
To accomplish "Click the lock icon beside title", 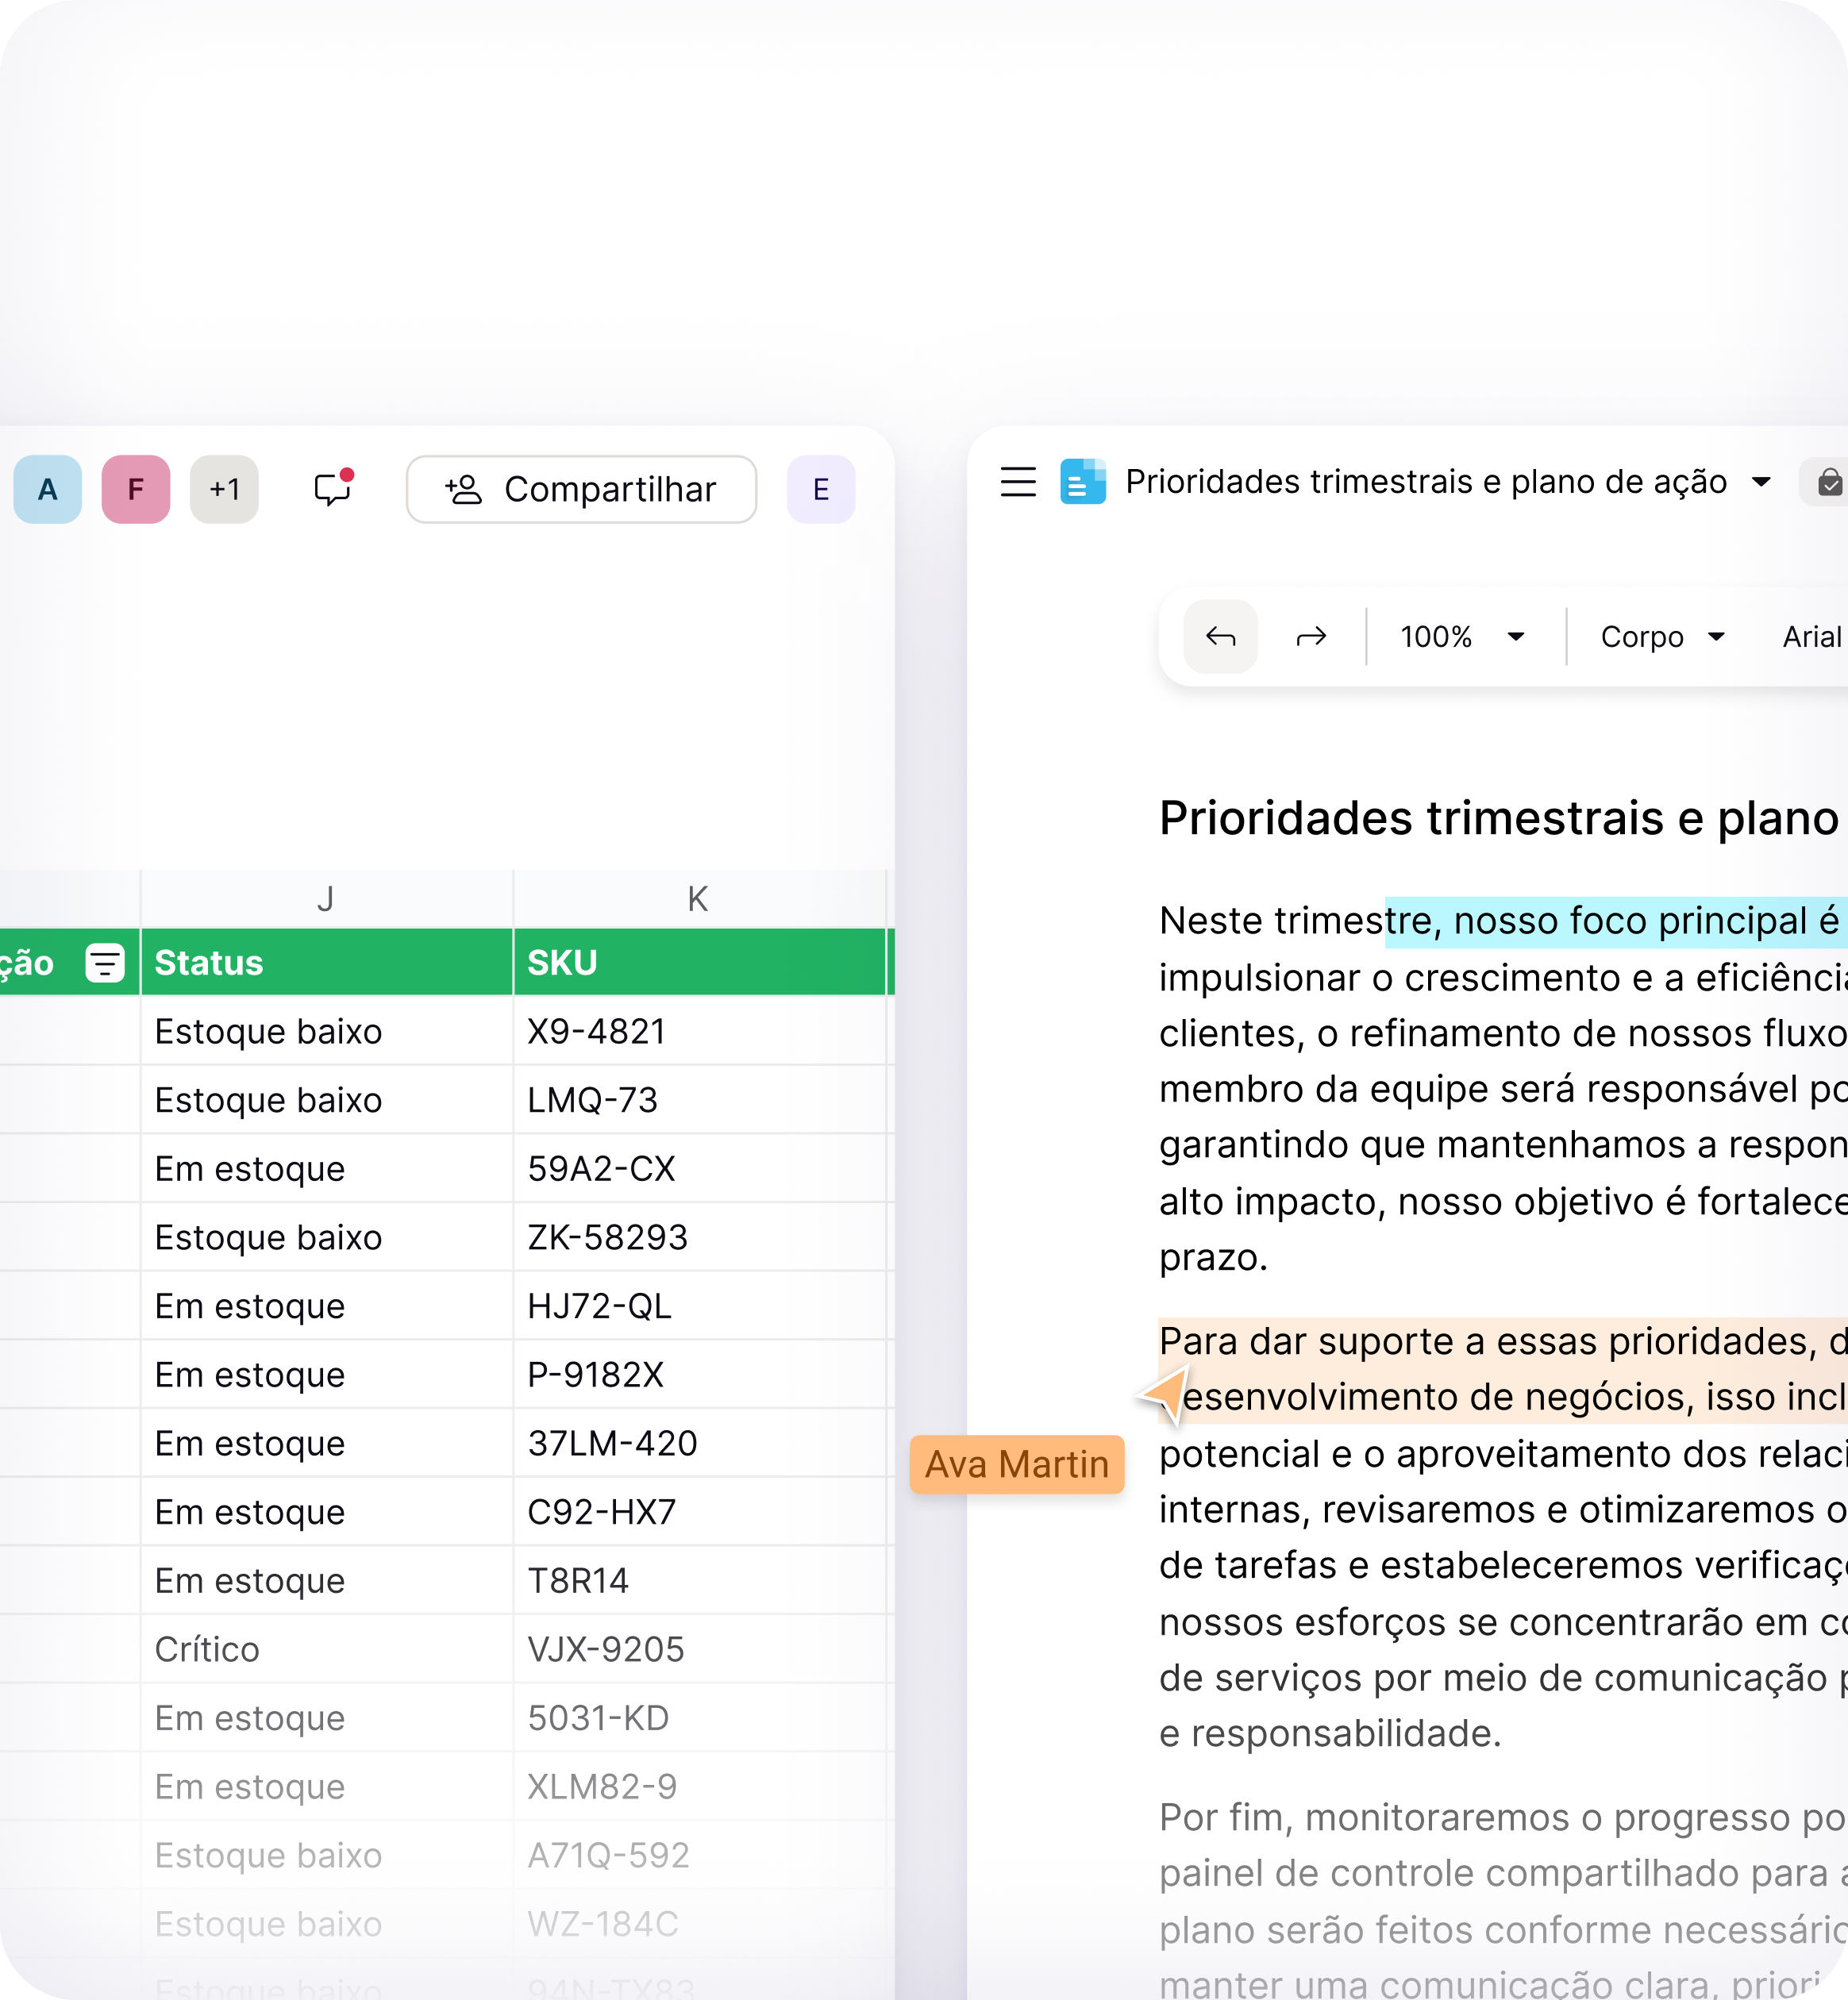I will (1829, 483).
